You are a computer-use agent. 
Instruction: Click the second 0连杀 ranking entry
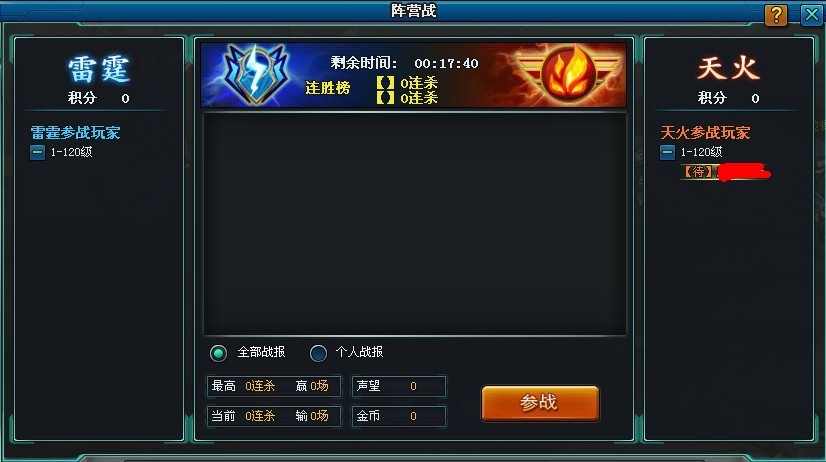(x=407, y=97)
